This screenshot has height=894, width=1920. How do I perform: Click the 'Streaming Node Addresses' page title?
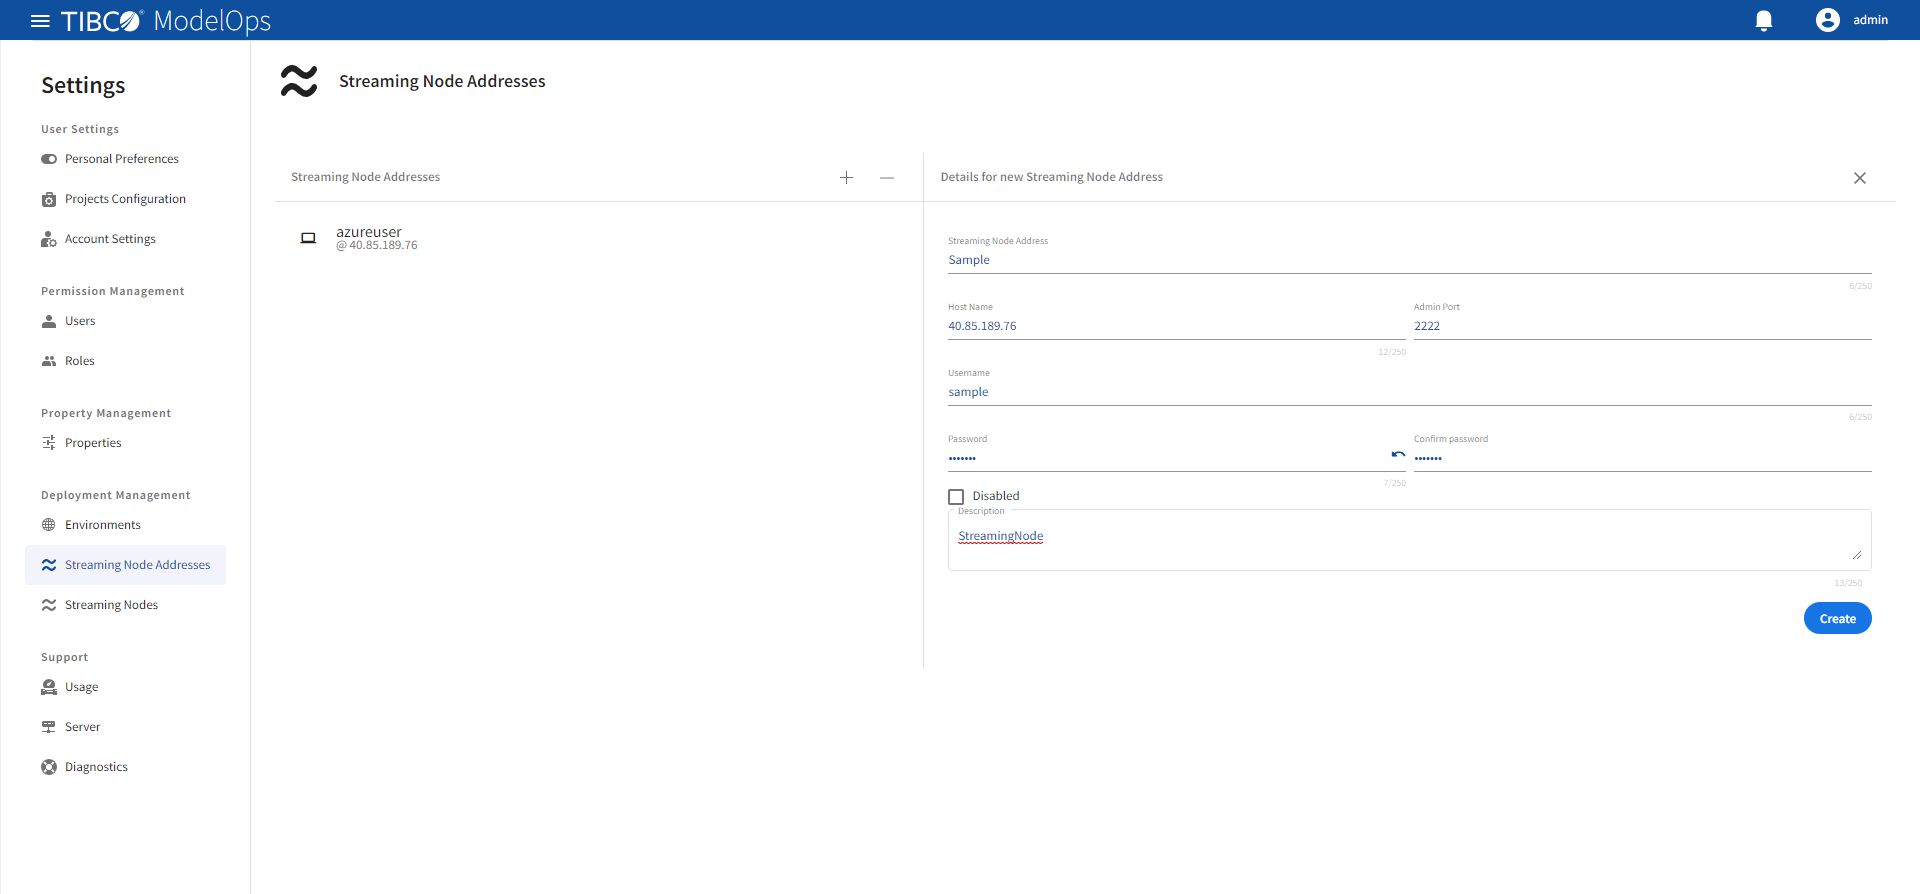[x=442, y=81]
